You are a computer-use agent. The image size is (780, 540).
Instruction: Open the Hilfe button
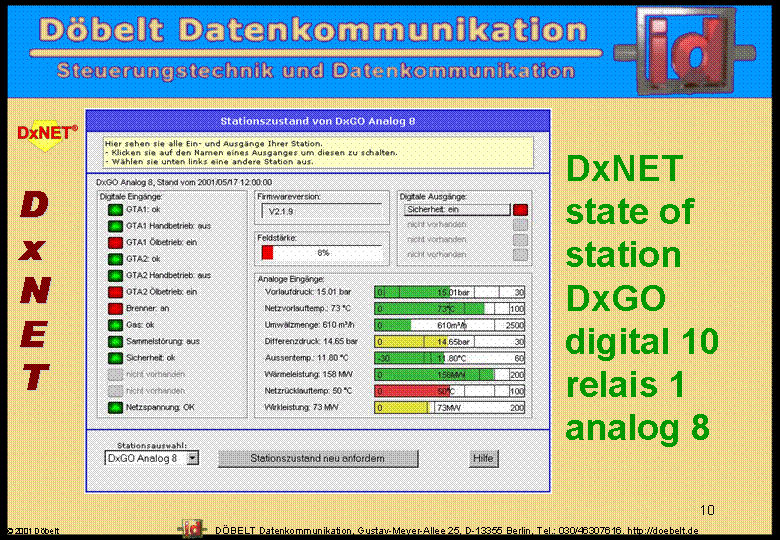[x=483, y=458]
